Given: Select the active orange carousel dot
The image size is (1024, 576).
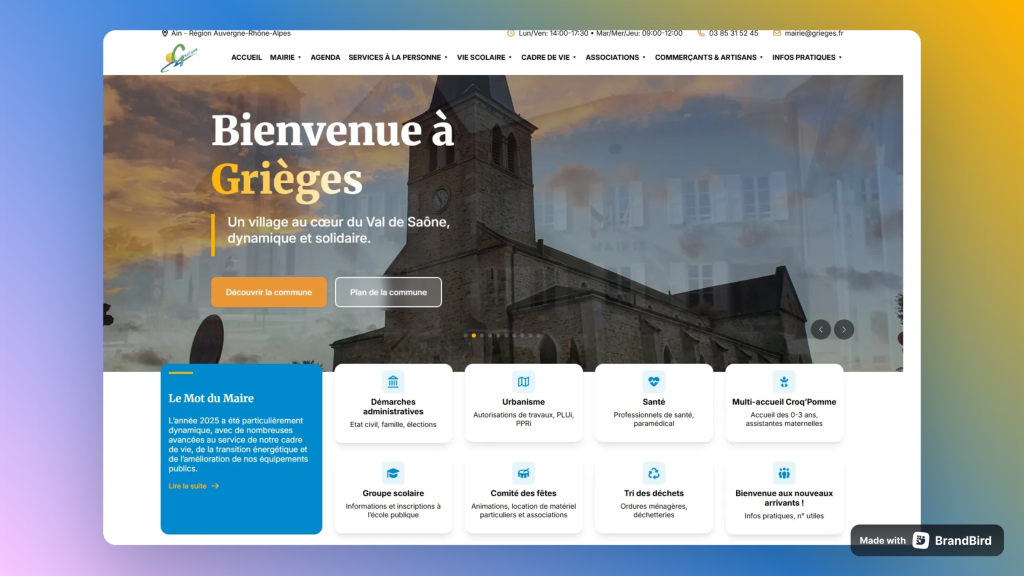Looking at the screenshot, I should [474, 336].
